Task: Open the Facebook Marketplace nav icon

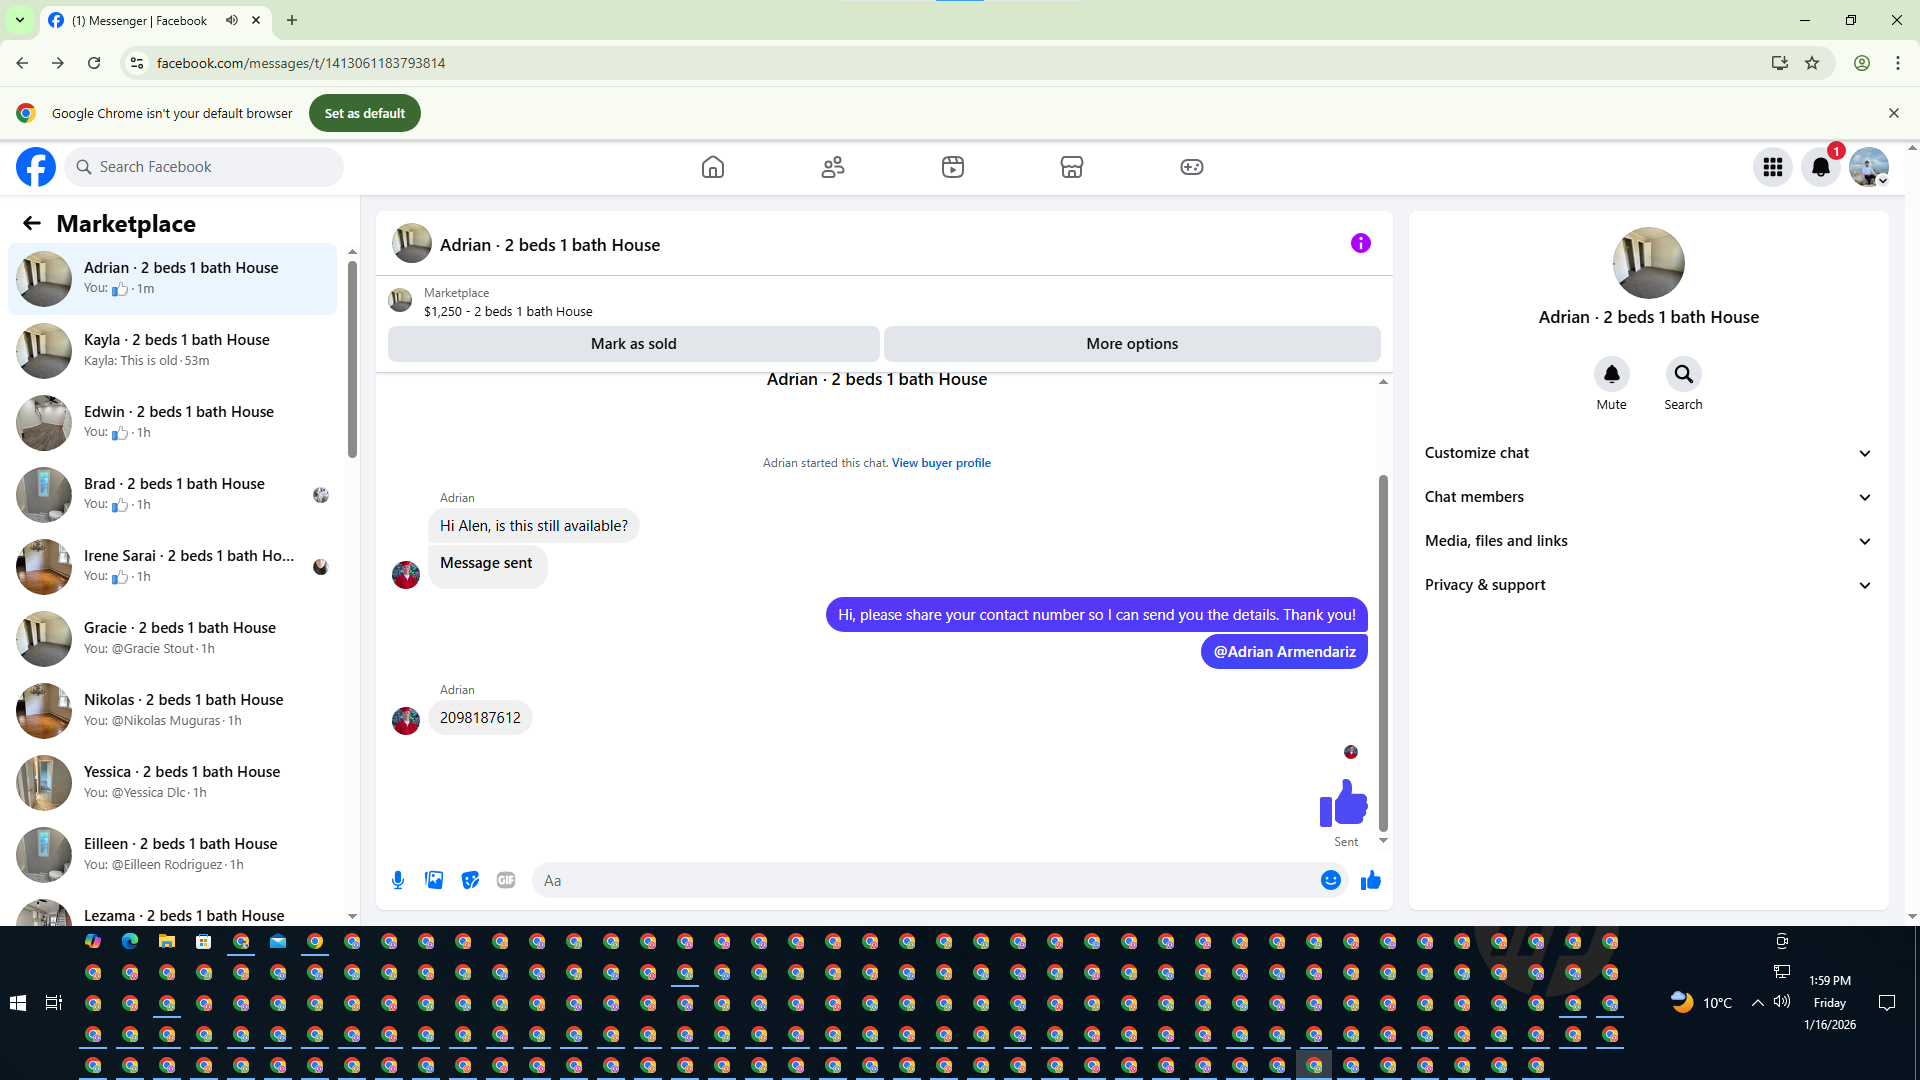Action: pyautogui.click(x=1071, y=167)
